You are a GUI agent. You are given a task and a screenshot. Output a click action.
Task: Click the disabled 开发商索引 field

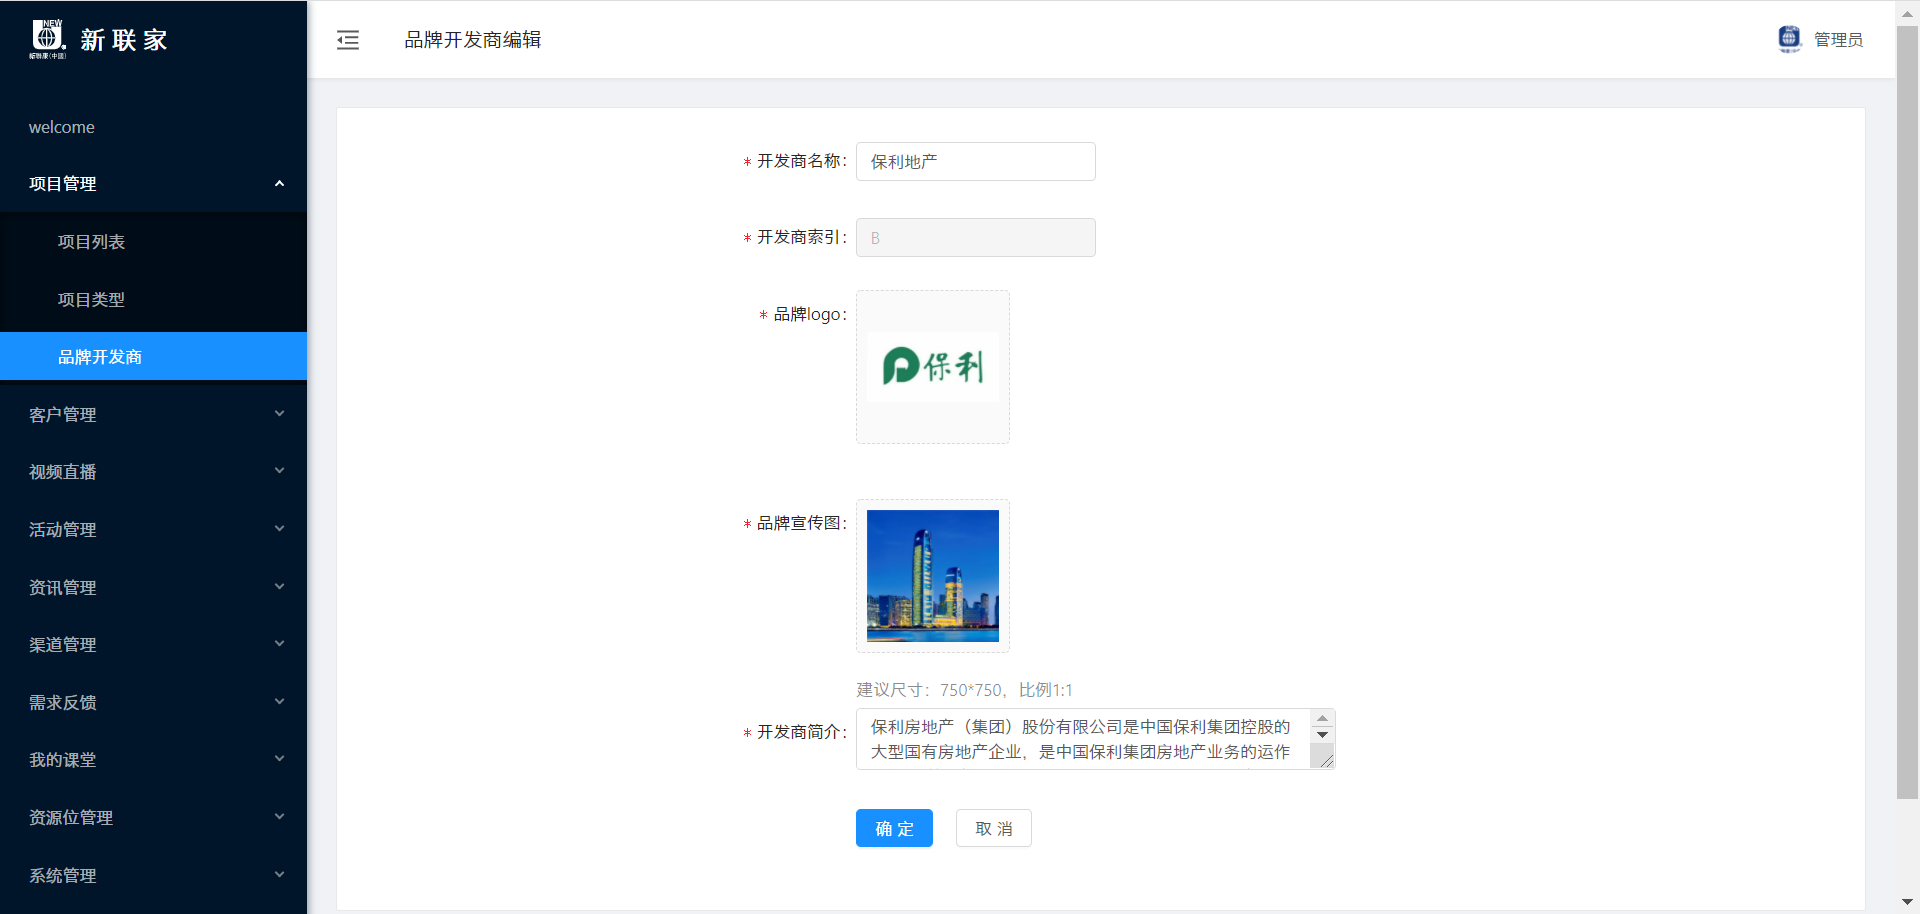(x=976, y=237)
